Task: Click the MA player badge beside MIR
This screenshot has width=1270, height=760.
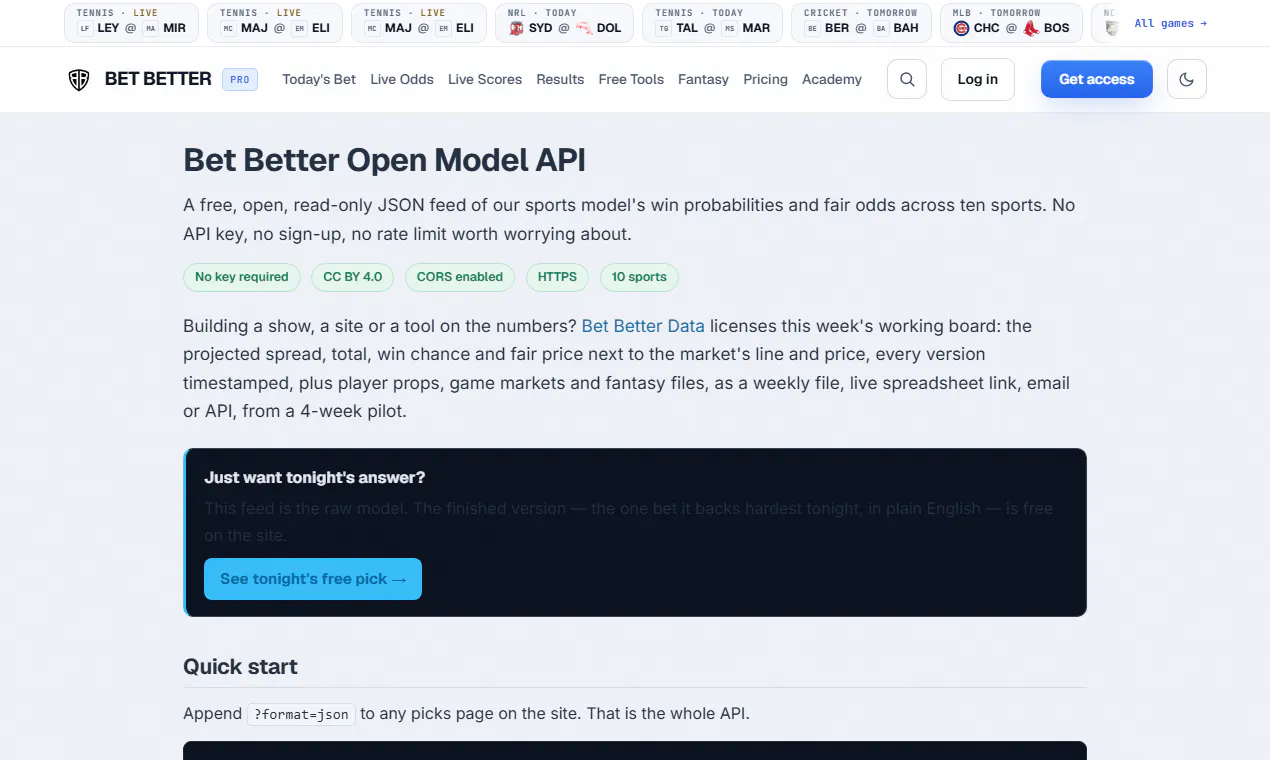Action: [150, 28]
